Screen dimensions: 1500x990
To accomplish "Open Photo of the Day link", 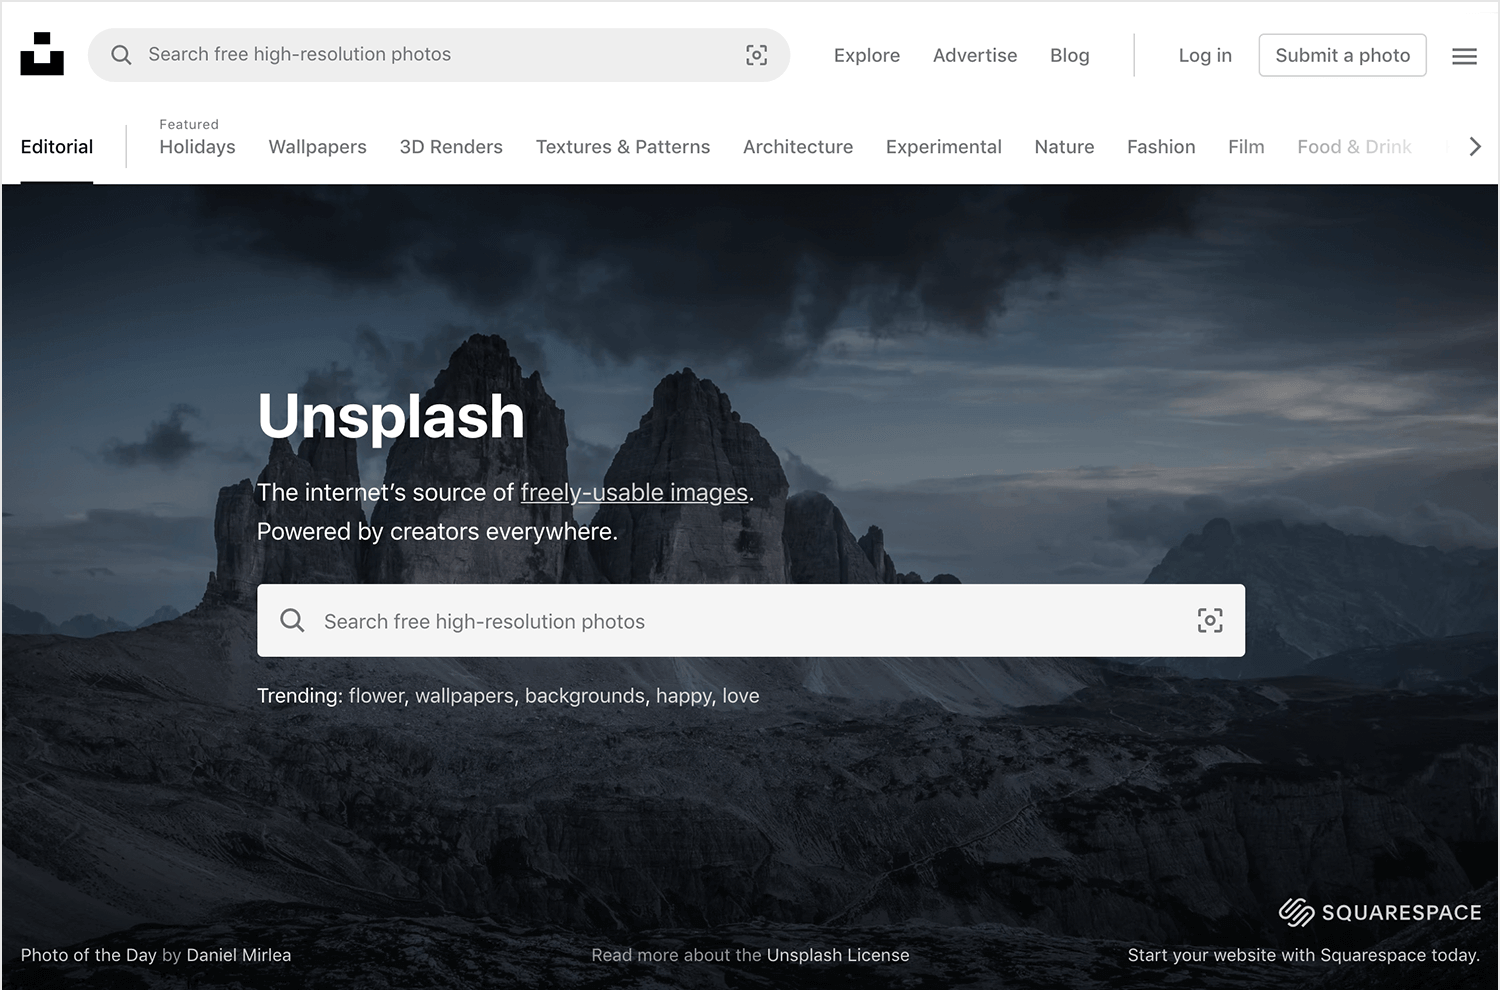I will 88,955.
